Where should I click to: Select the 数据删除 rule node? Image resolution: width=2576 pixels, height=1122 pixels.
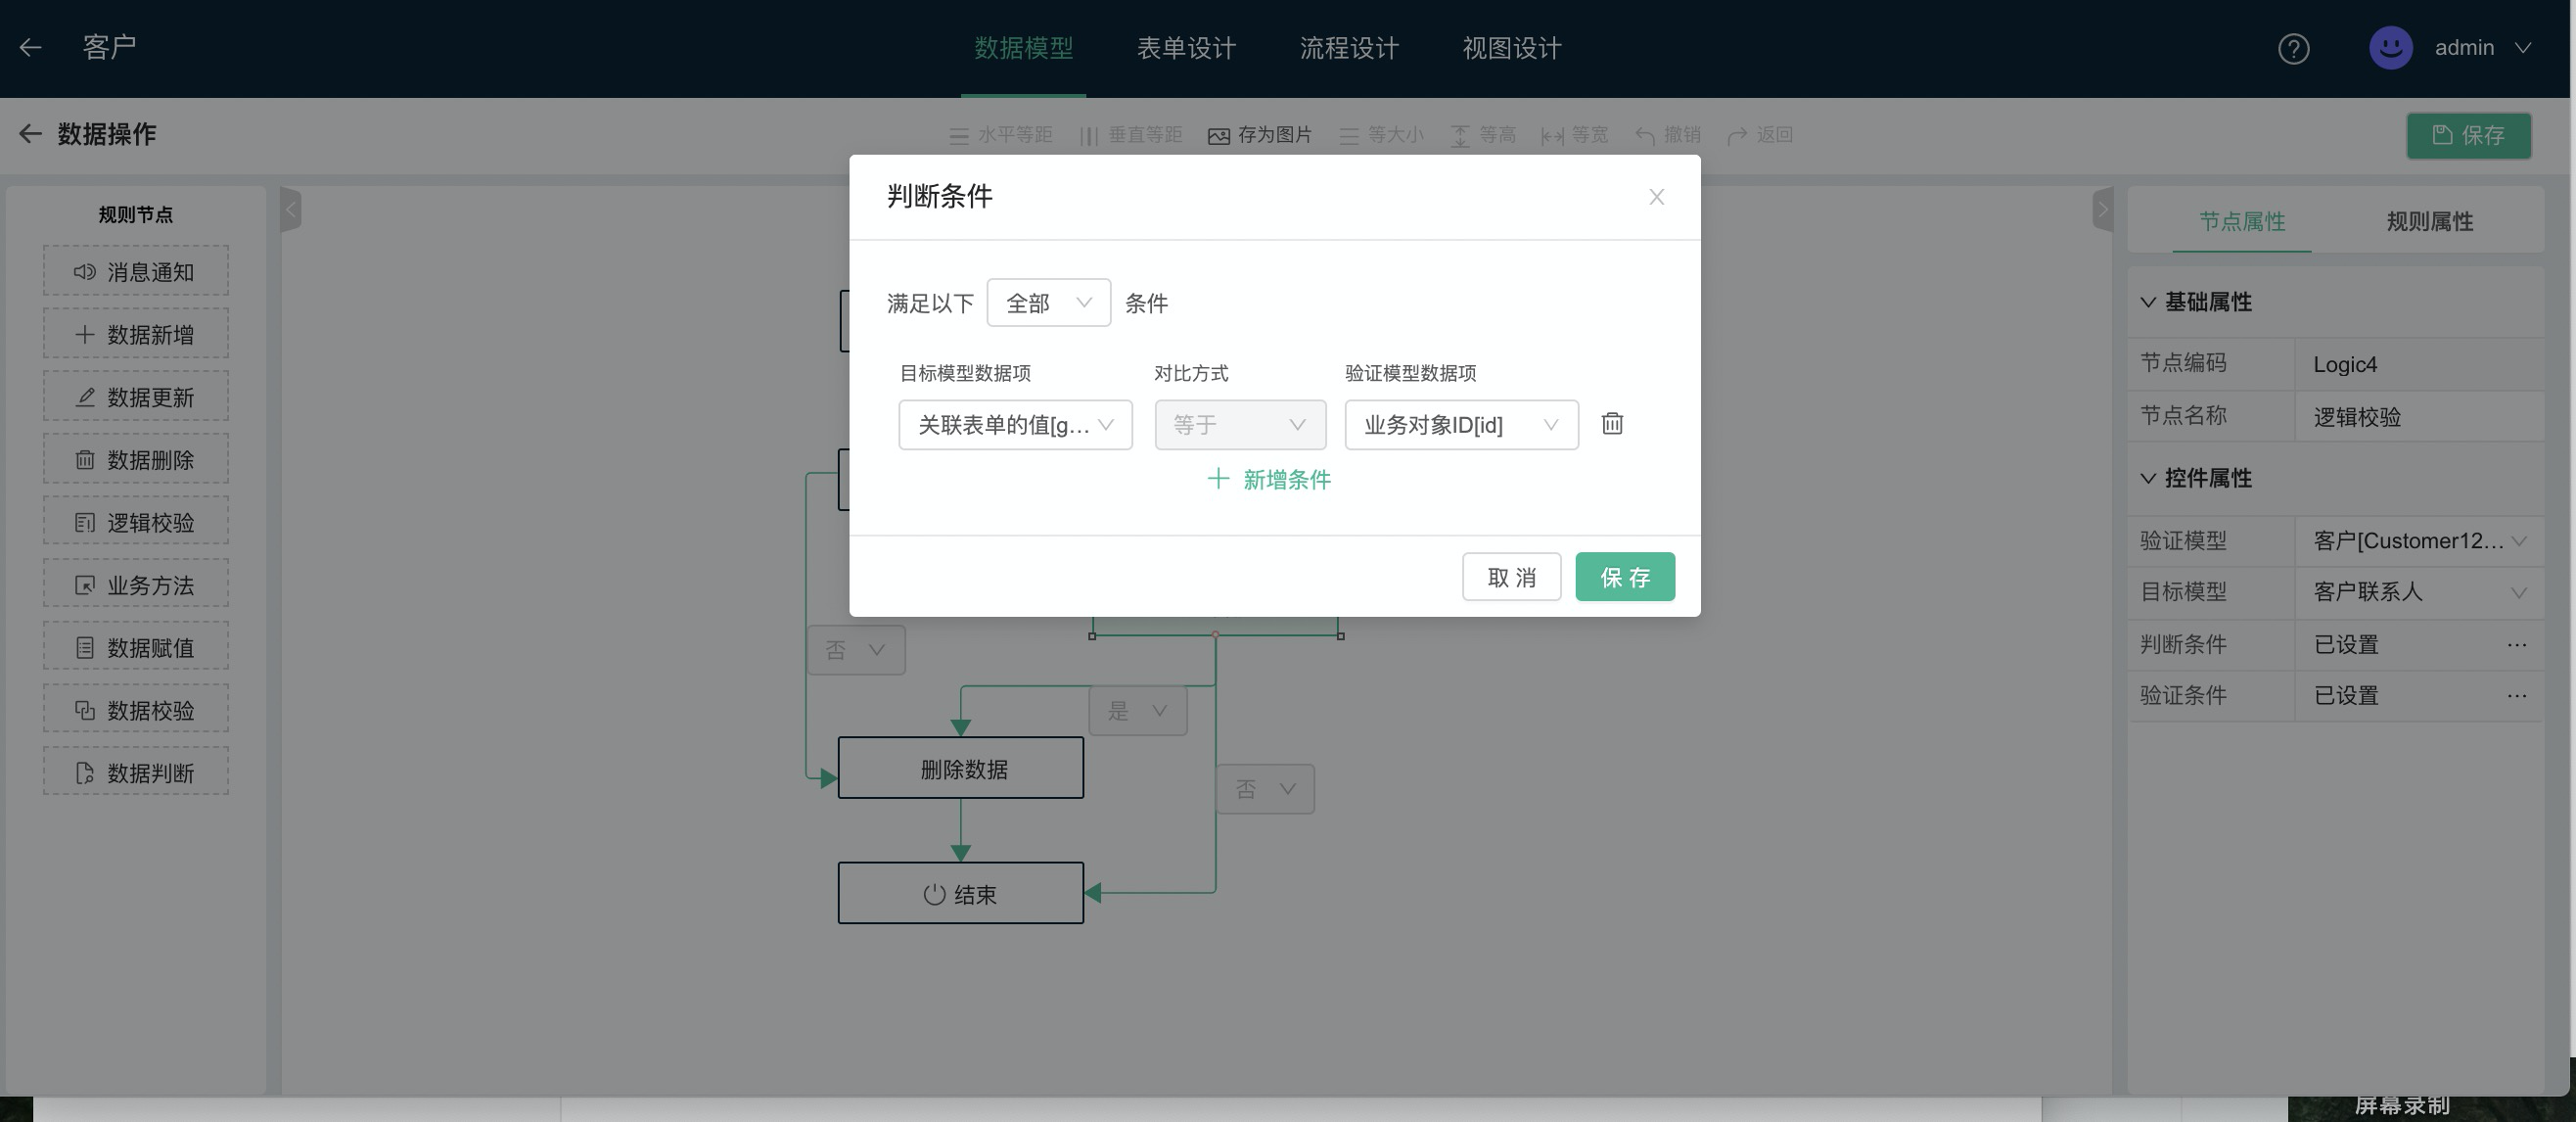(135, 459)
